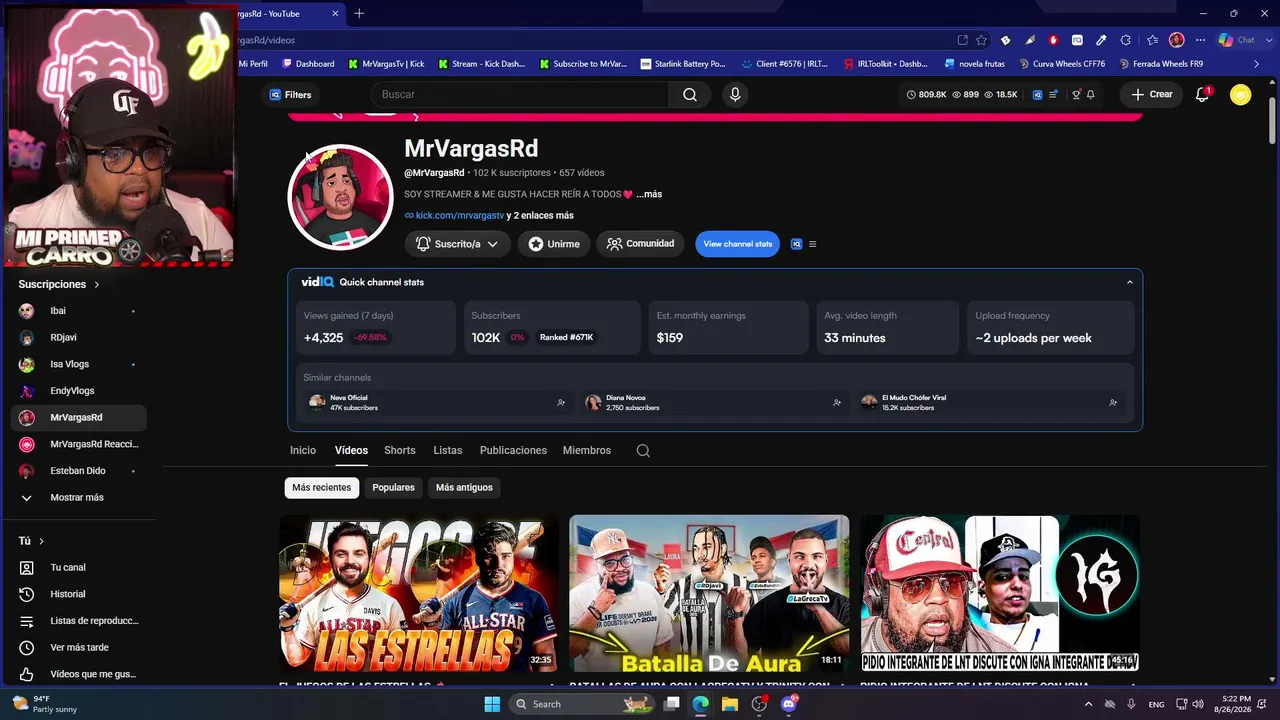The width and height of the screenshot is (1280, 720).
Task: Show more bookmarks with the overflow chevron
Action: (x=1257, y=64)
